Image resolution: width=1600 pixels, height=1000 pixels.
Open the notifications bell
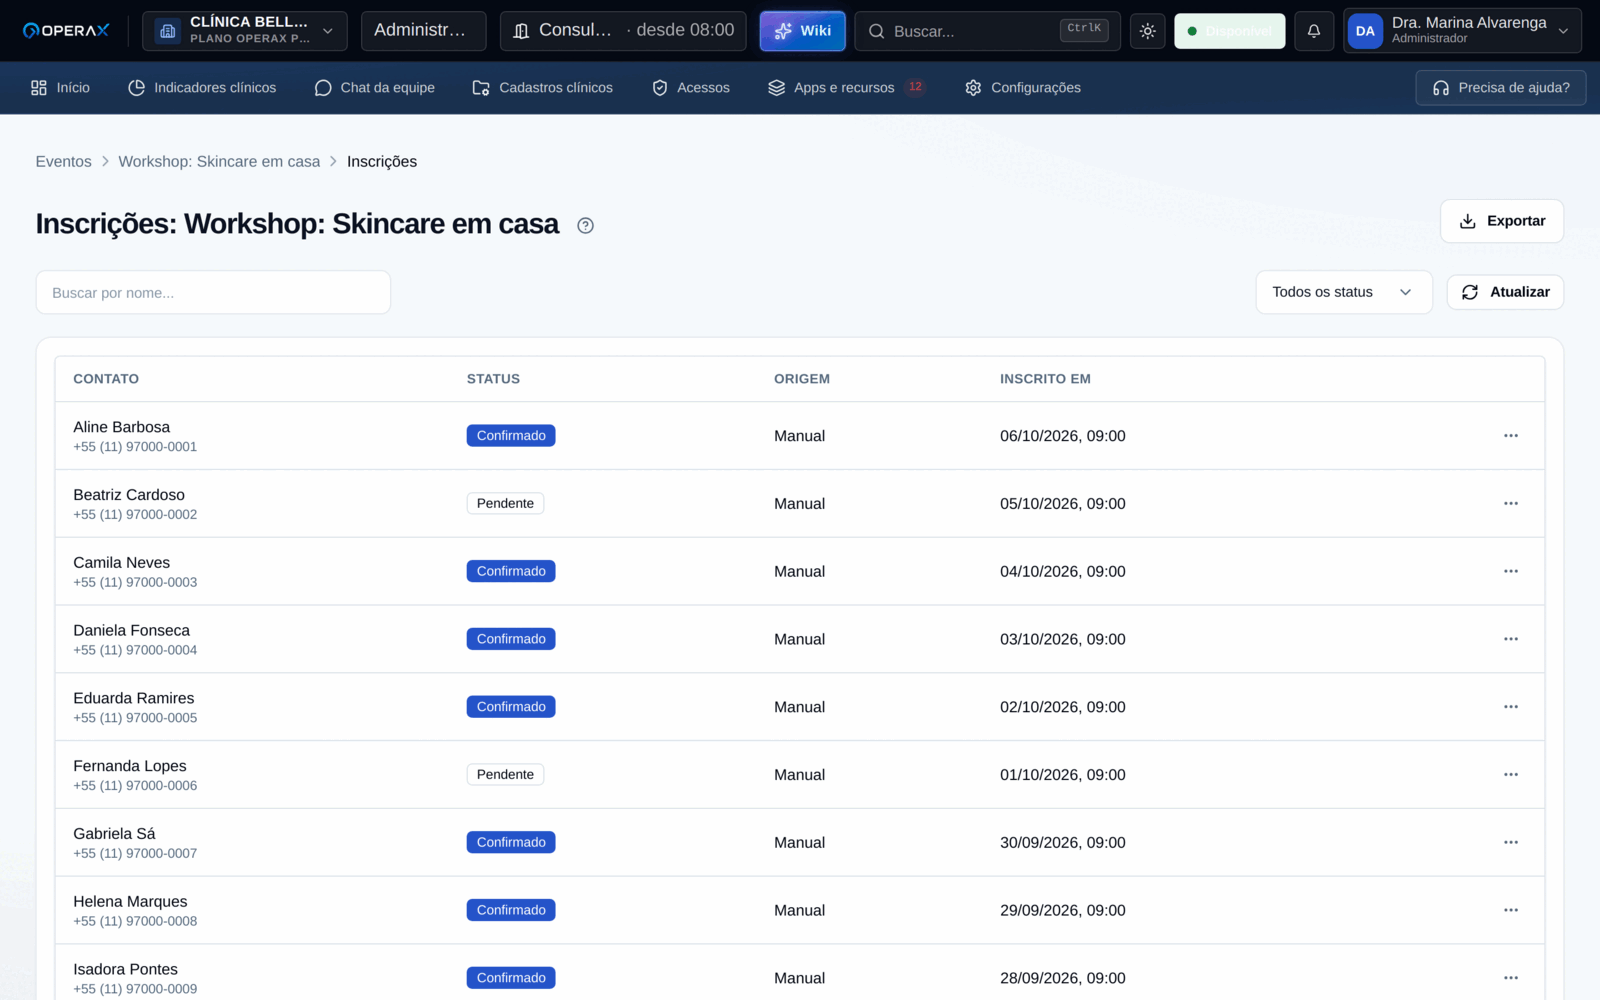[1314, 31]
